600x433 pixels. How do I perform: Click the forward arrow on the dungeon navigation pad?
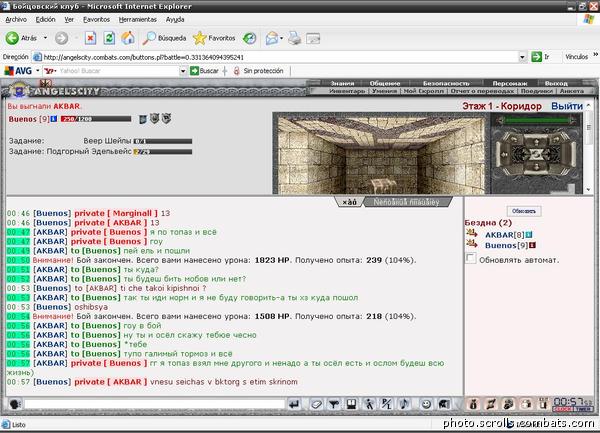coord(536,141)
